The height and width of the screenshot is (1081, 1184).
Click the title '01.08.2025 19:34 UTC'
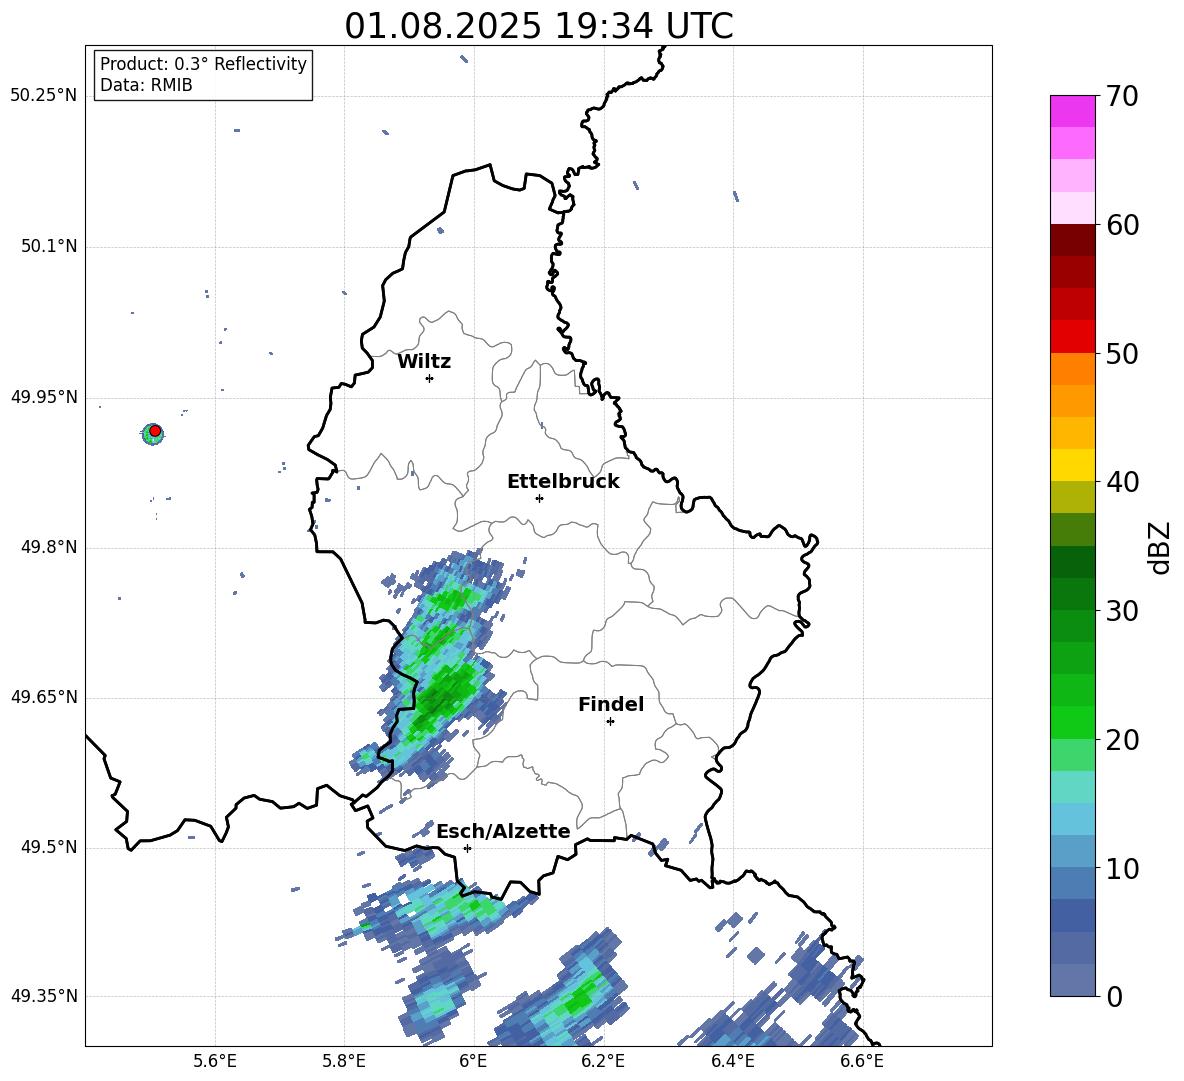point(538,26)
